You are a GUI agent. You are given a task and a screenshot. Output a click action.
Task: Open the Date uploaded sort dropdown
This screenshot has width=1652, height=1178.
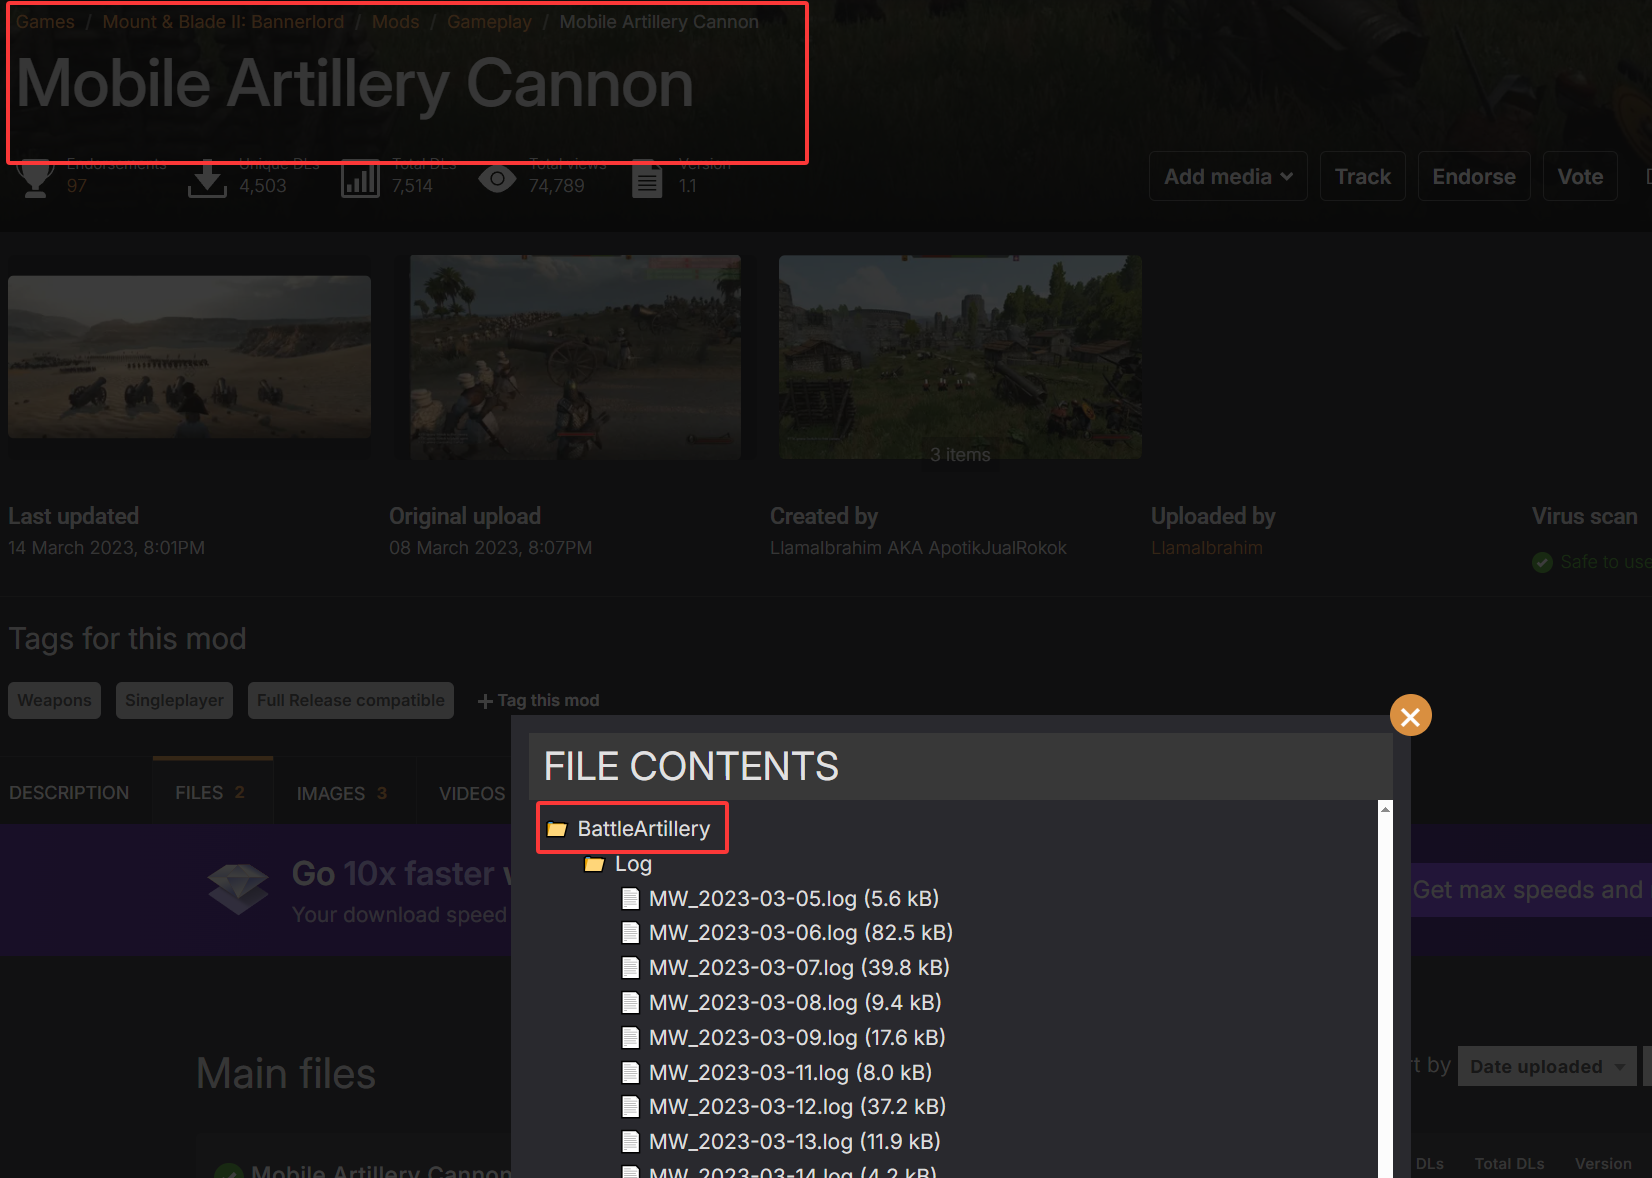click(x=1547, y=1066)
